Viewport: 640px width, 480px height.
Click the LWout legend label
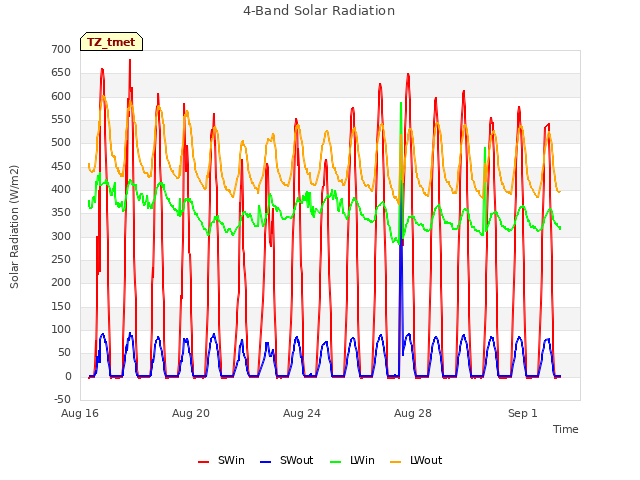pyautogui.click(x=426, y=460)
